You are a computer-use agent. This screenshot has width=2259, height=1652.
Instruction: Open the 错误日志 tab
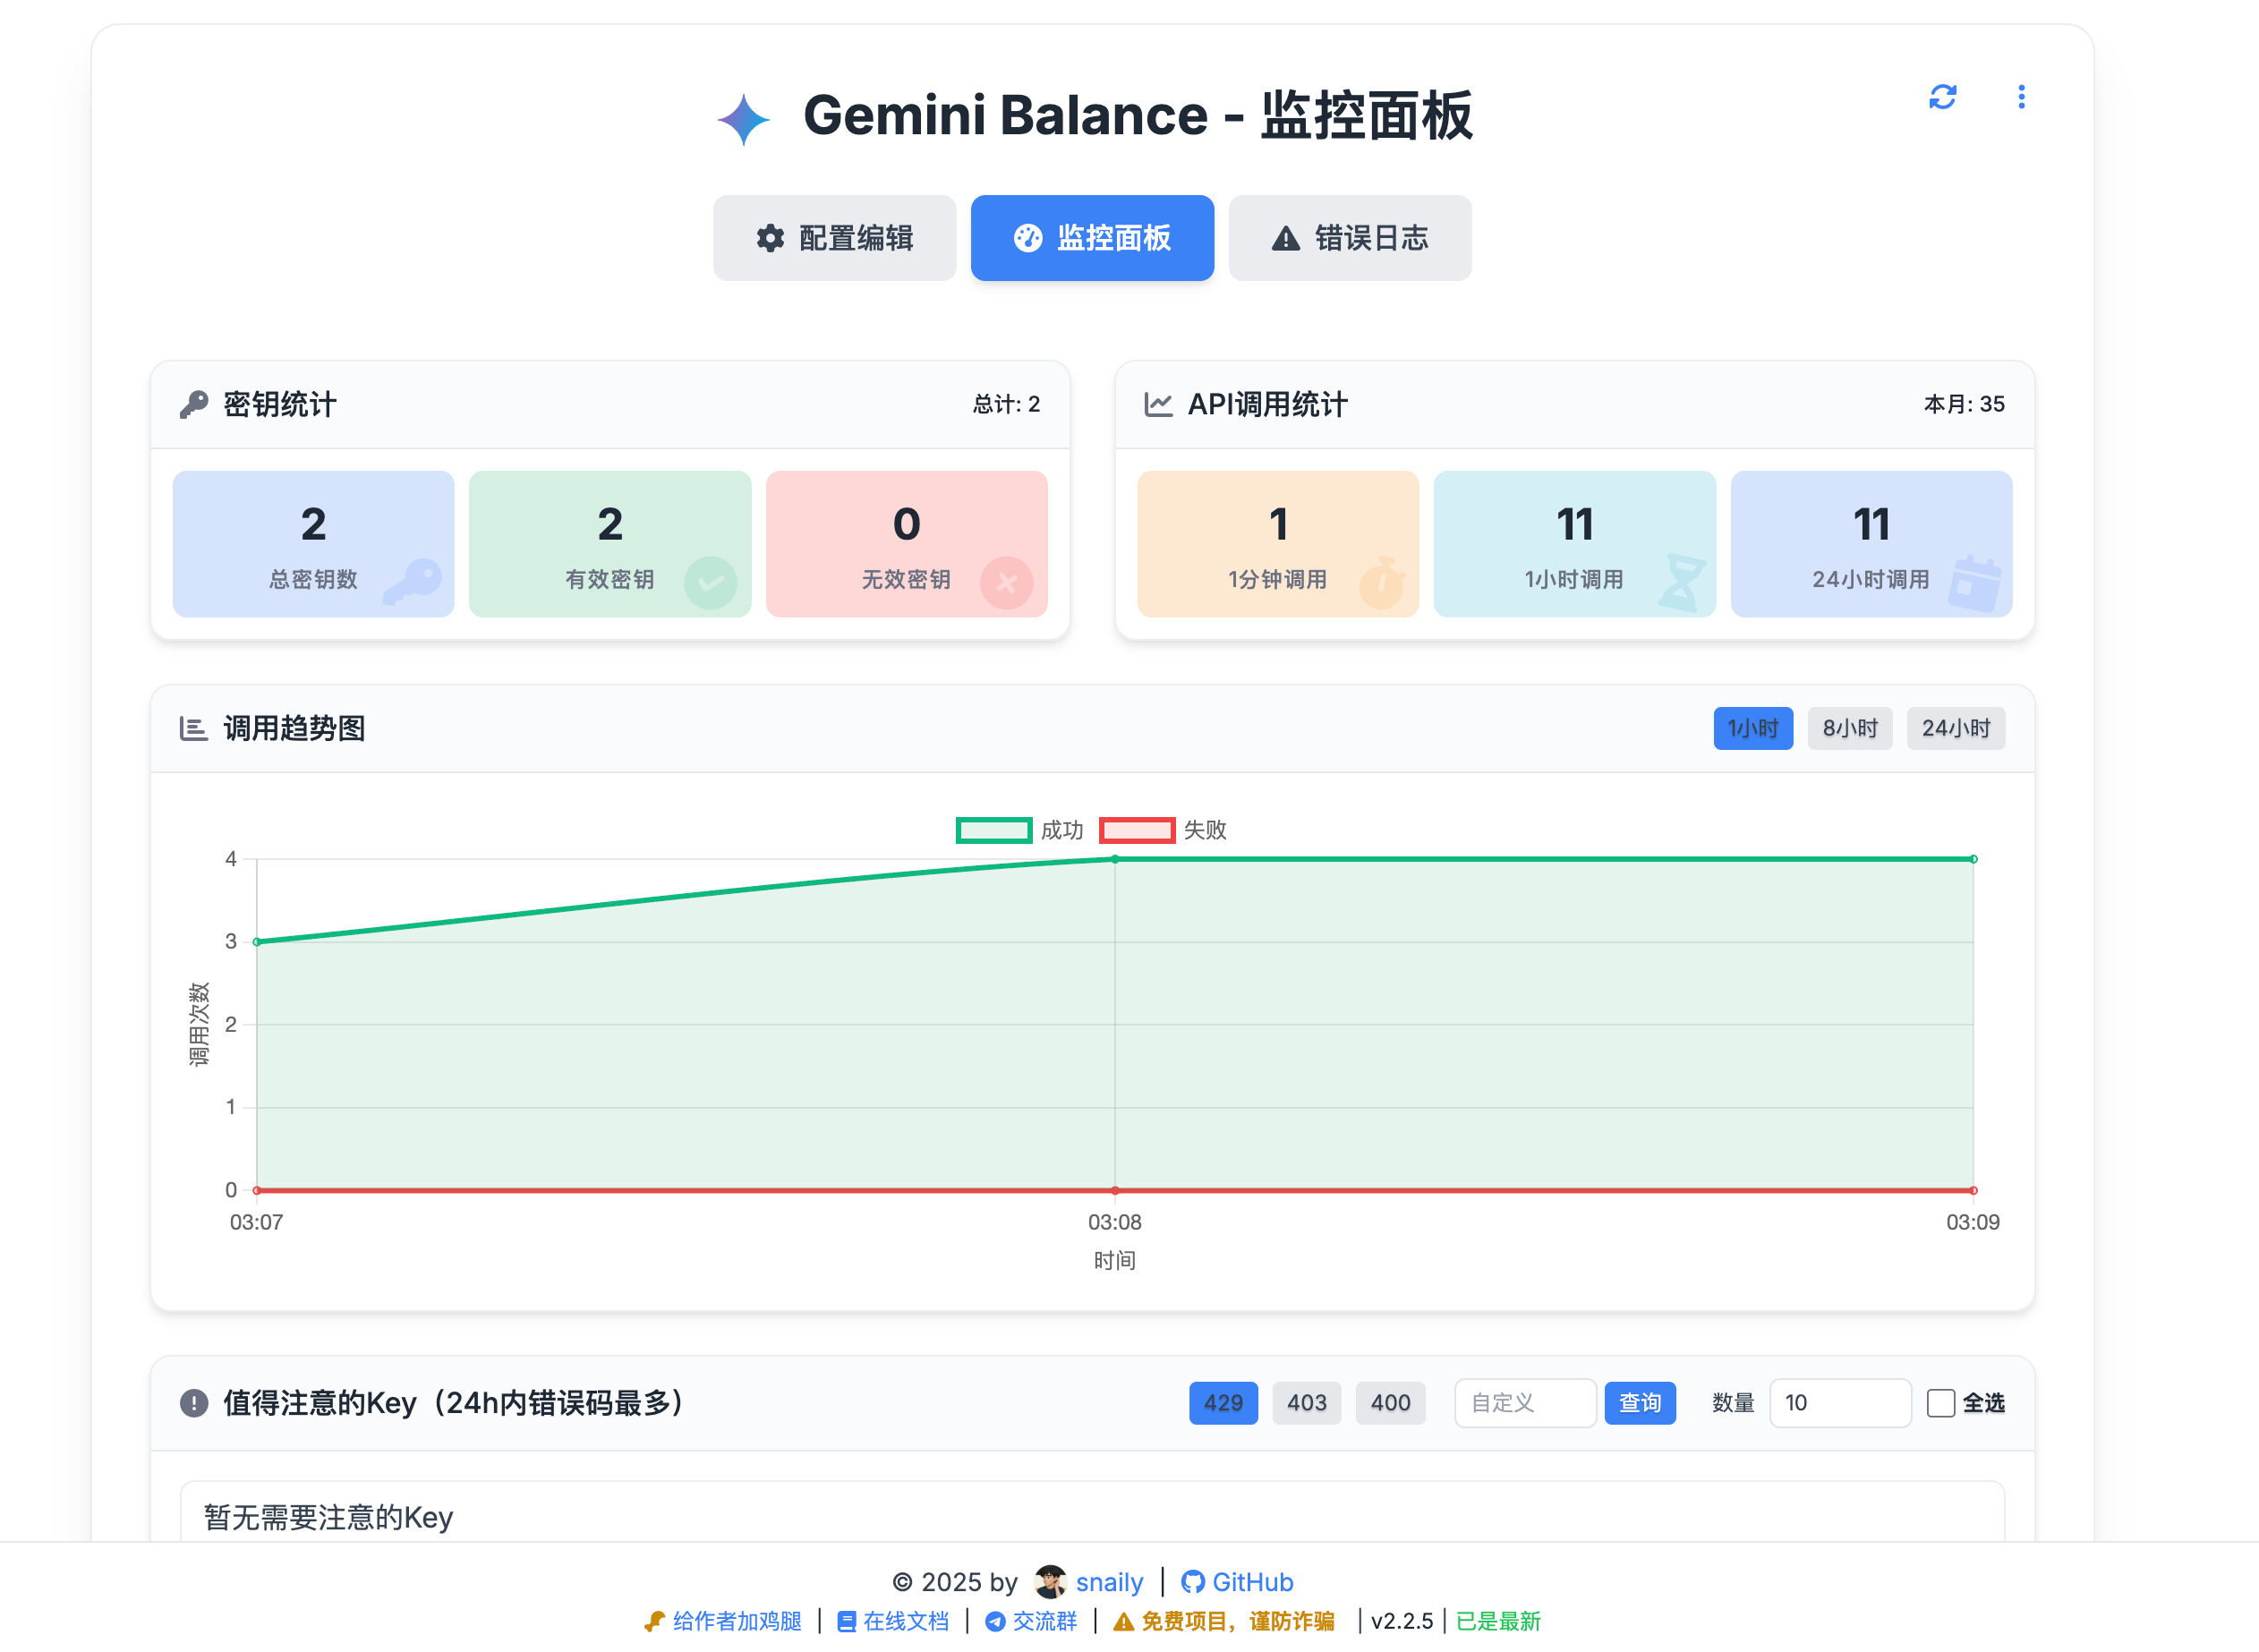click(x=1350, y=238)
